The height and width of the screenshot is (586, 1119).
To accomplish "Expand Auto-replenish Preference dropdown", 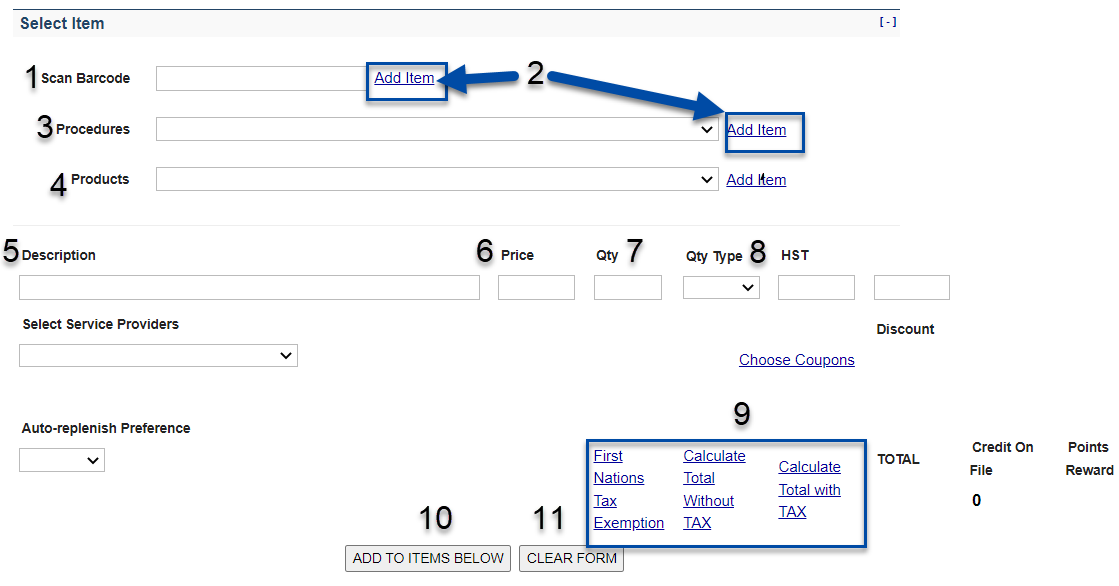I will coord(61,460).
